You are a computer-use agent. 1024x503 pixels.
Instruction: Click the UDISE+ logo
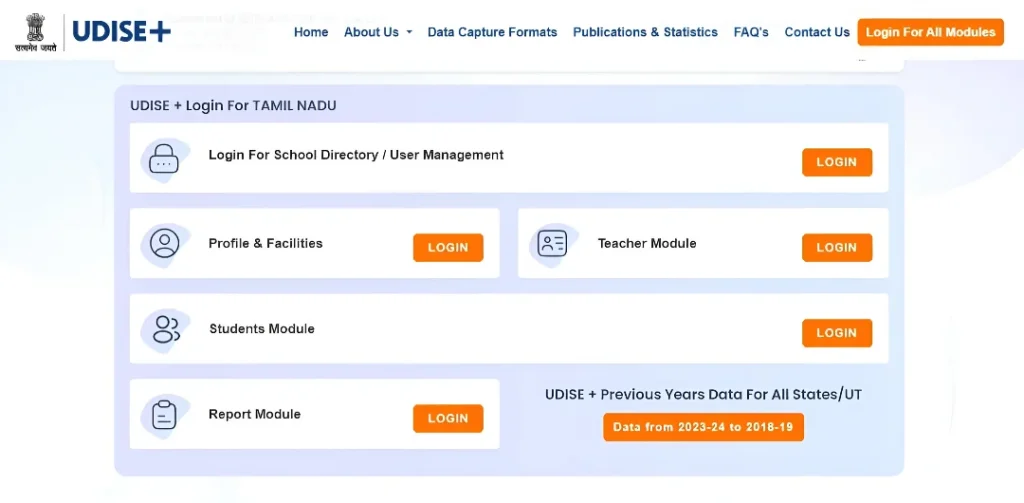122,32
